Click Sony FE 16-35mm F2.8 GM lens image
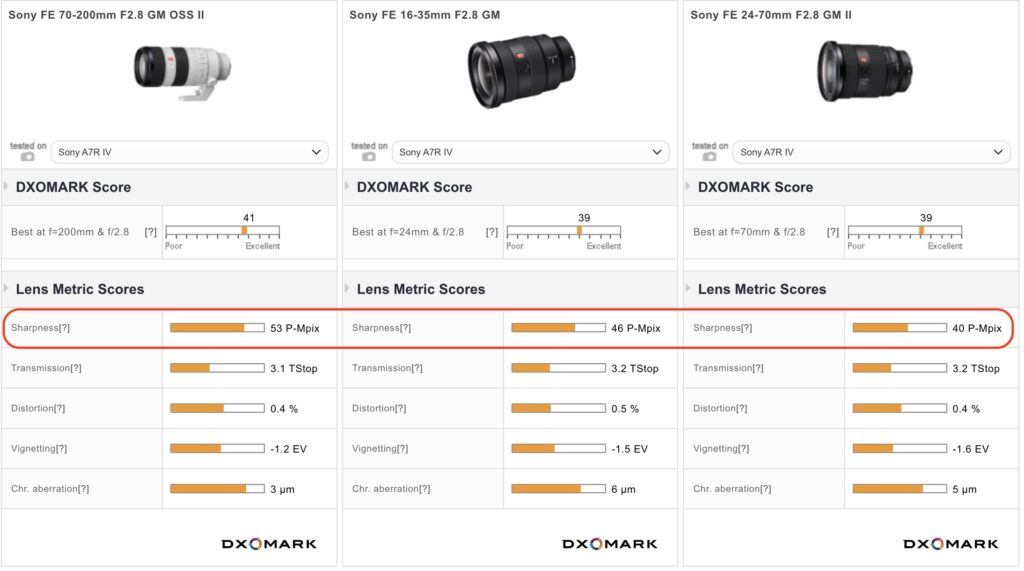1024x571 pixels. [x=522, y=71]
